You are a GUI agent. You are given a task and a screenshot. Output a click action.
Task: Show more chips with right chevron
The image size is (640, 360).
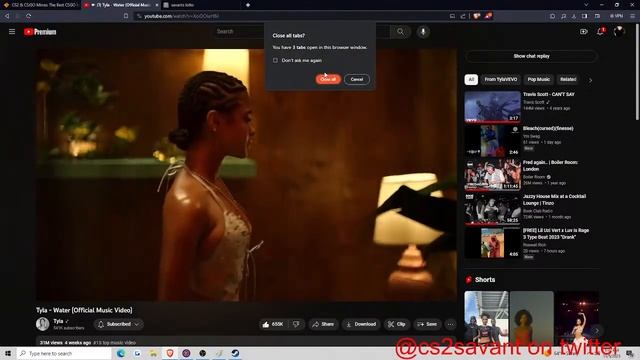tap(590, 80)
